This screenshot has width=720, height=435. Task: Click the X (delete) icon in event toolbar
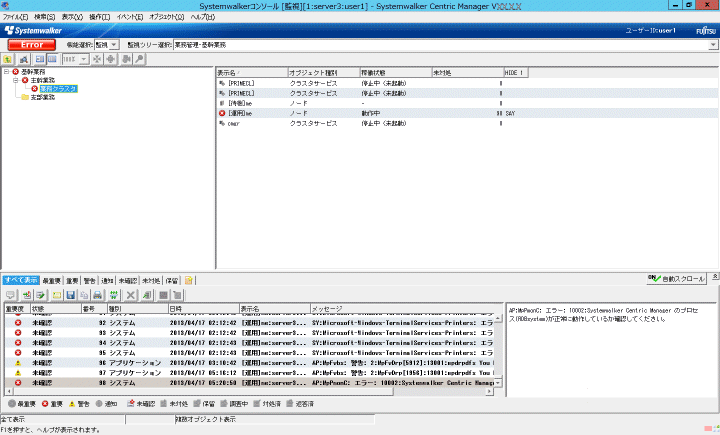(131, 296)
